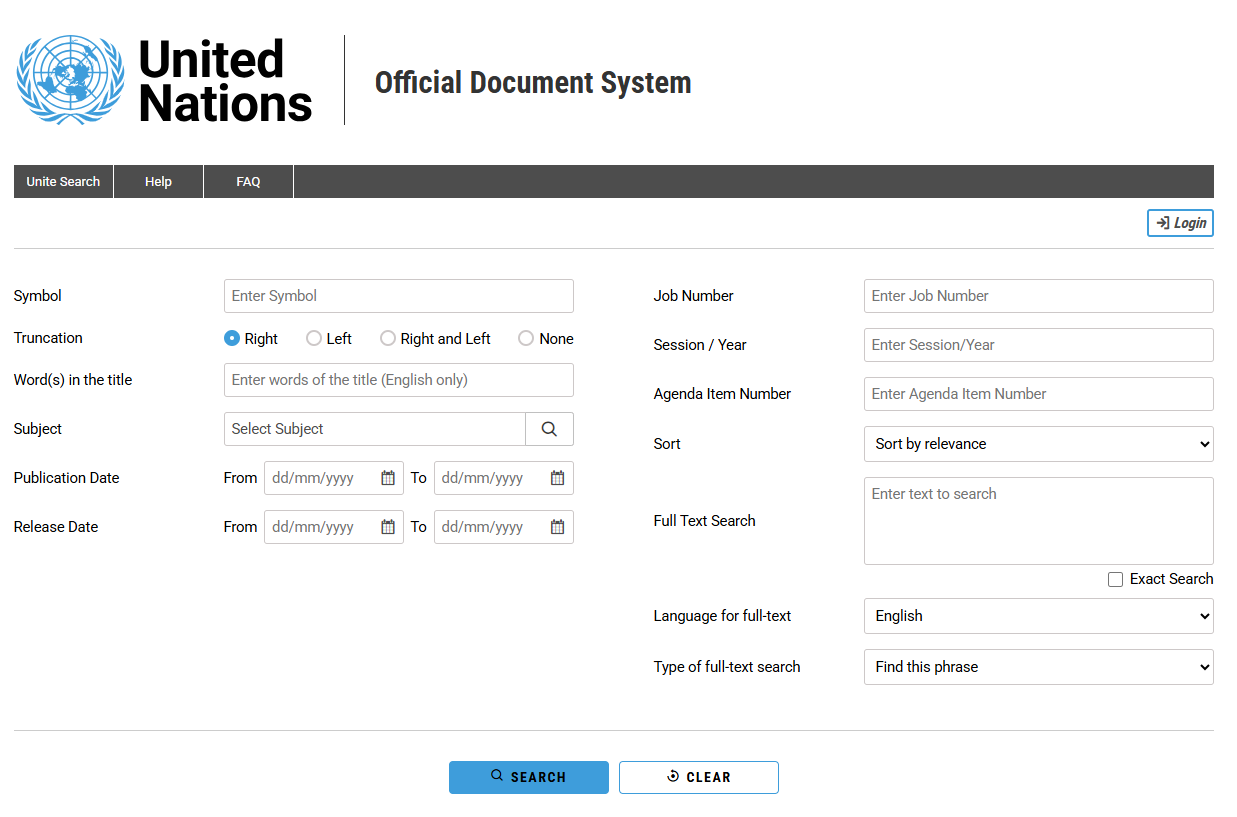Click the Login button
Image resolution: width=1237 pixels, height=817 pixels.
(x=1180, y=223)
